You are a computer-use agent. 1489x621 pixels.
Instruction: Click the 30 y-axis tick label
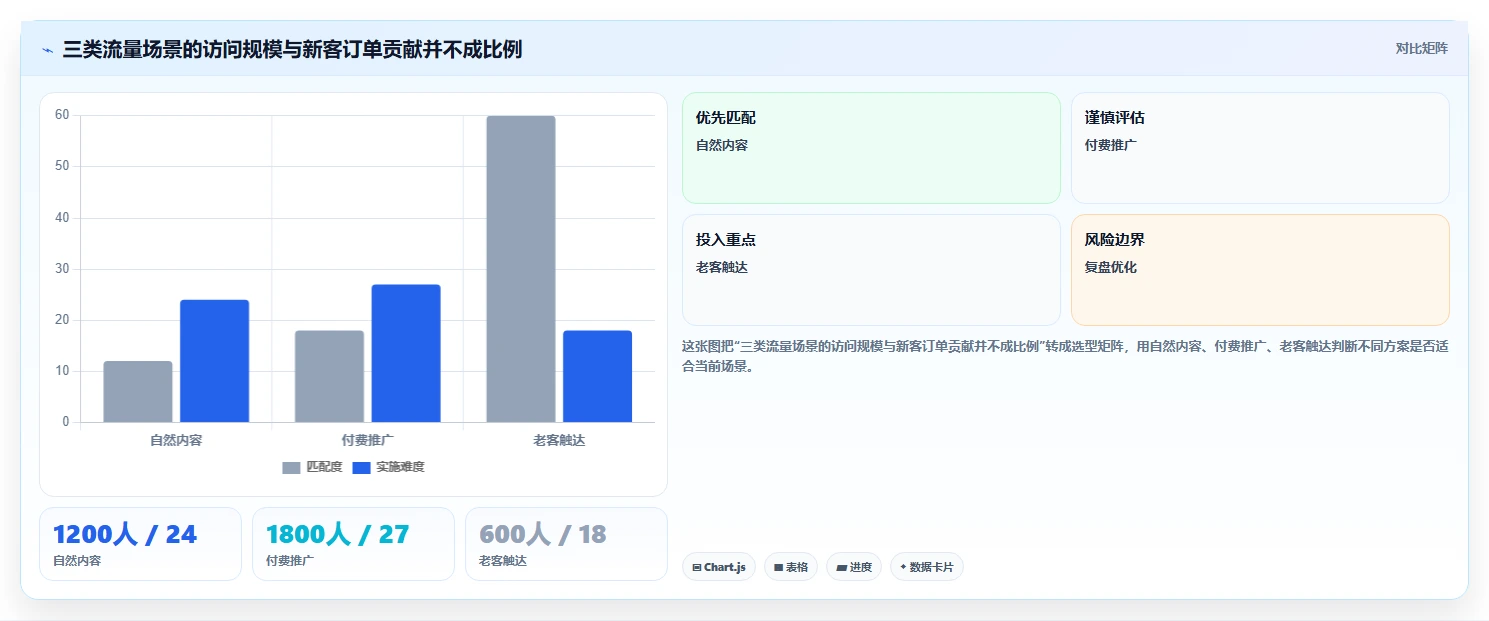tap(62, 269)
